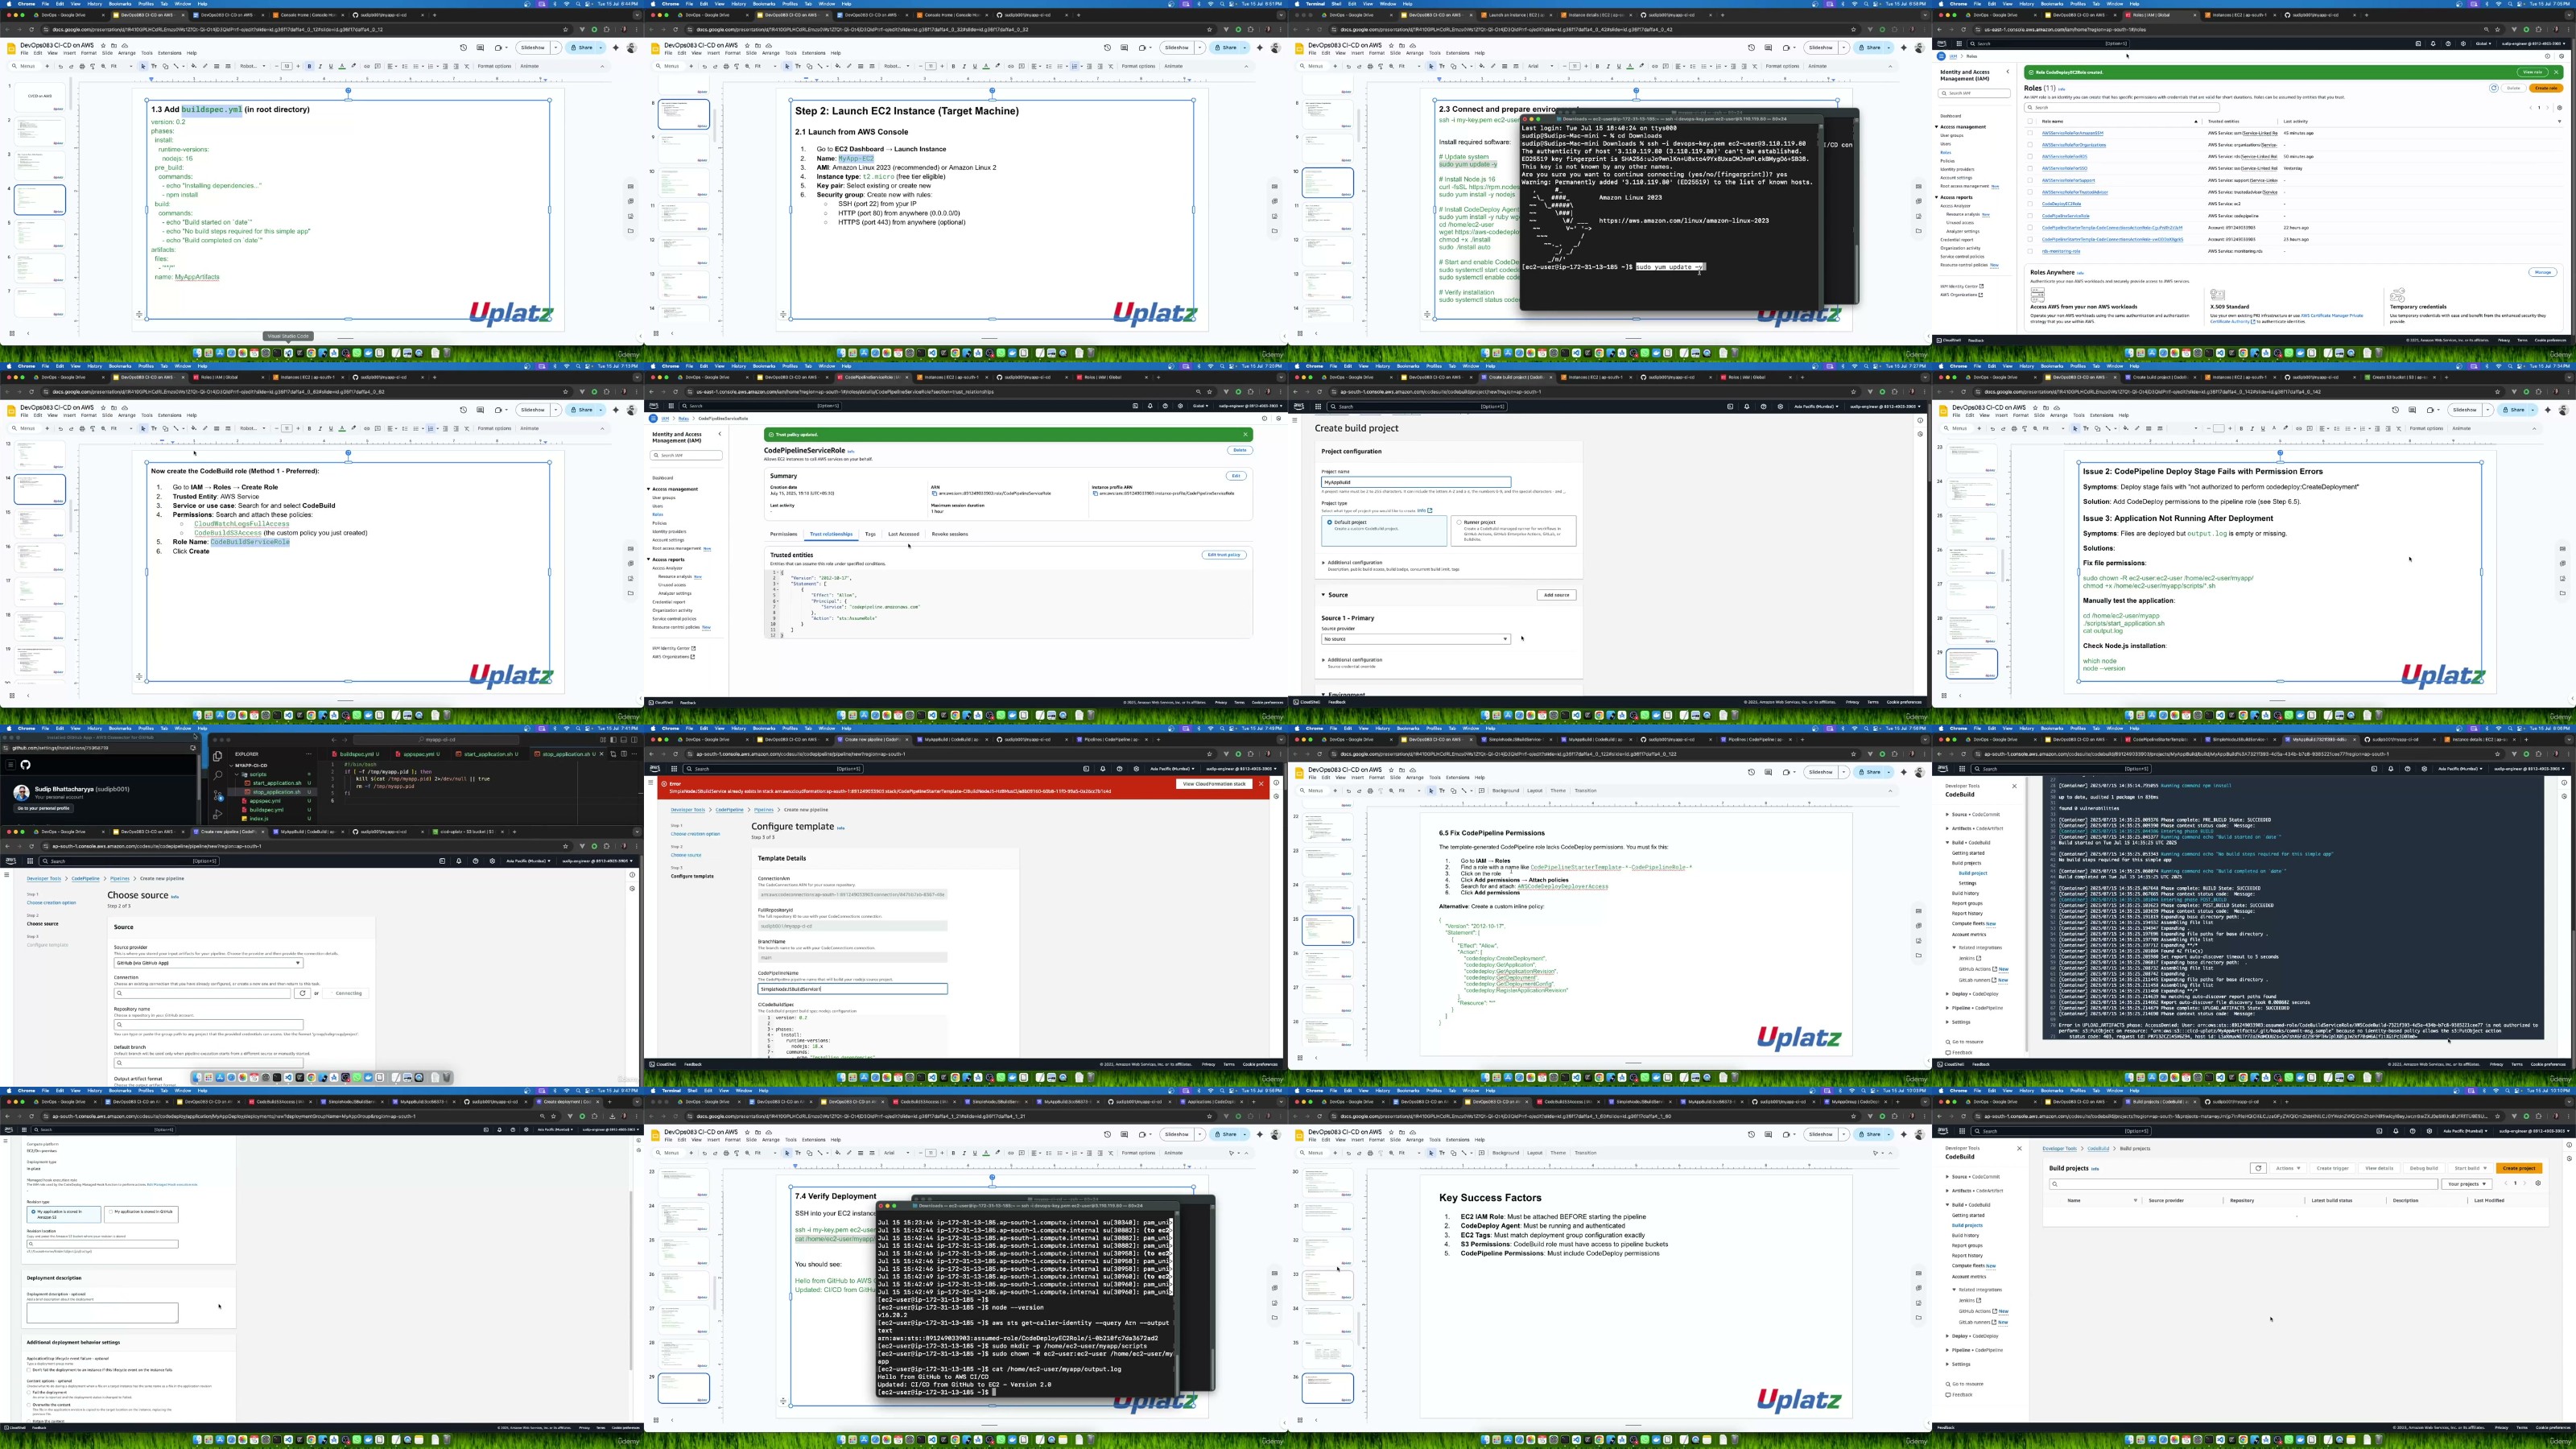Check 'Don't fail the deployment' lifecycle checkbox
The image size is (2576, 1449).
coord(29,1370)
